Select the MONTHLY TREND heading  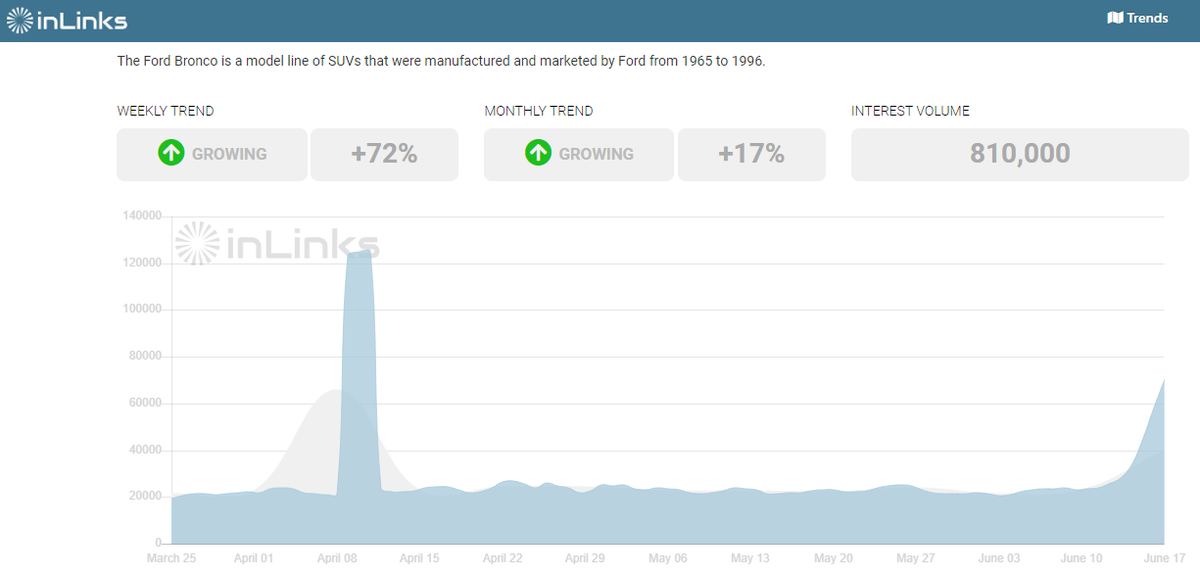[x=538, y=111]
